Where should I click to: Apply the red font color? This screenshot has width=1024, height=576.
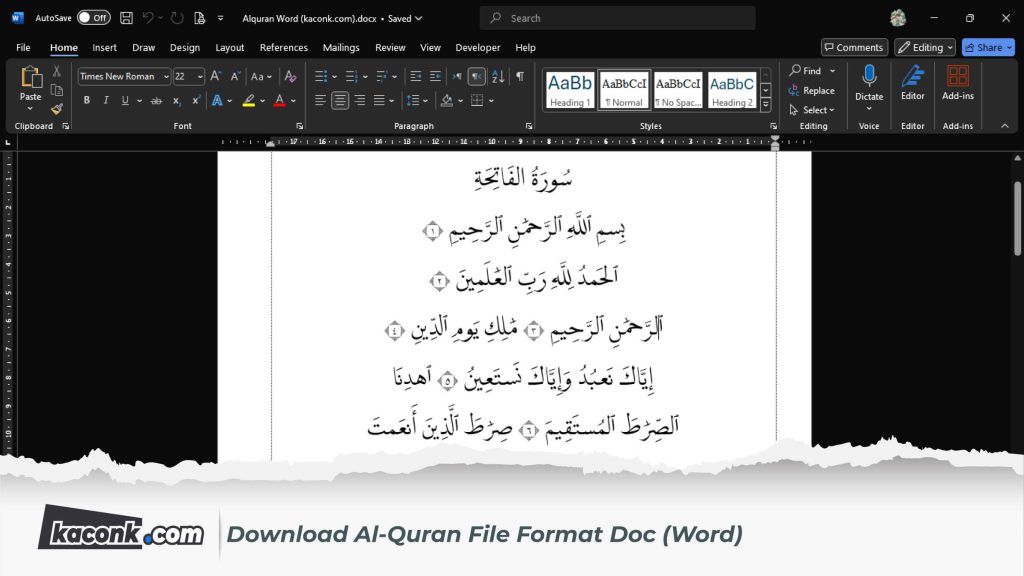280,101
